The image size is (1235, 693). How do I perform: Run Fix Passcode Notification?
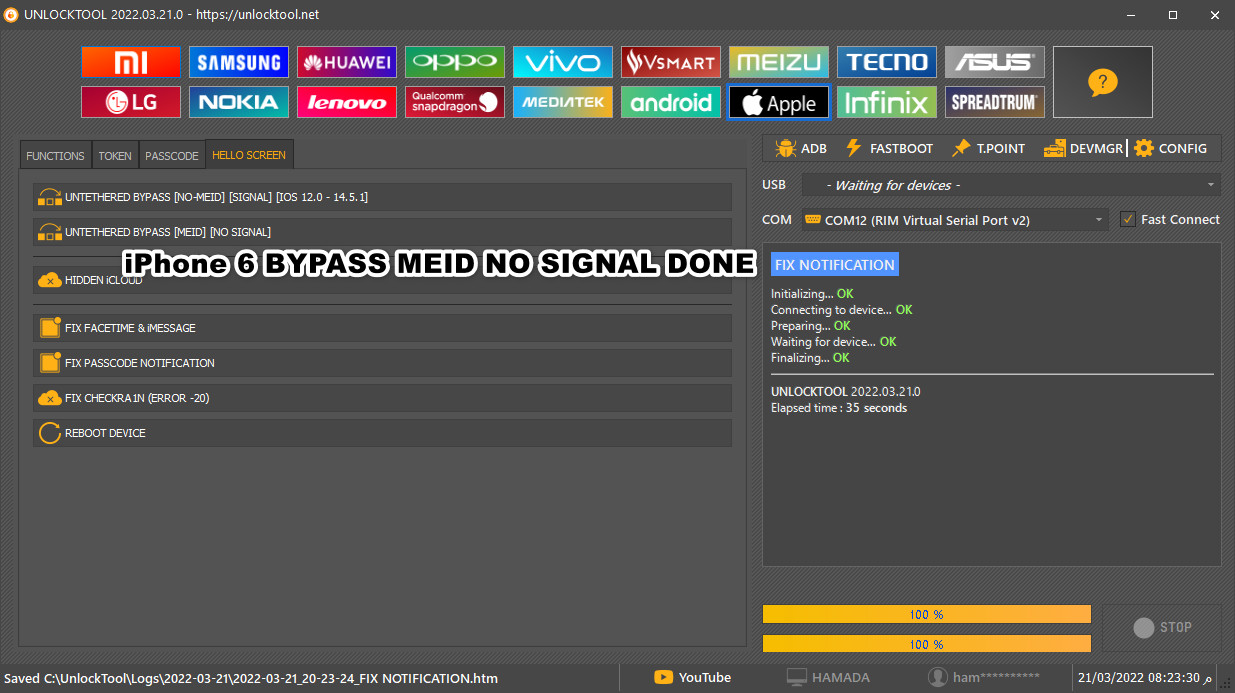(x=382, y=363)
